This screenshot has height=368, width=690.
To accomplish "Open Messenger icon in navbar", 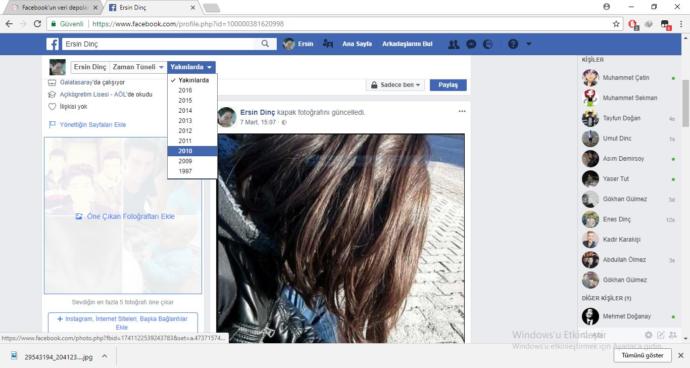I will [x=471, y=44].
